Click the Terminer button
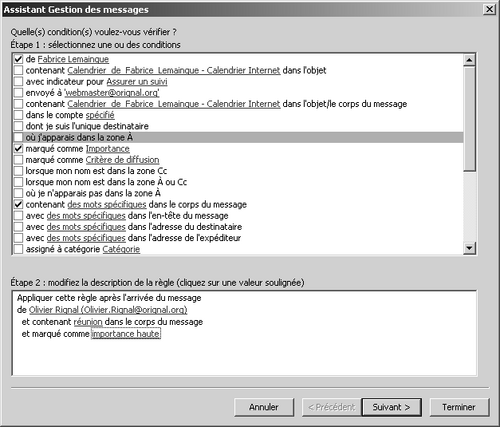 click(459, 407)
